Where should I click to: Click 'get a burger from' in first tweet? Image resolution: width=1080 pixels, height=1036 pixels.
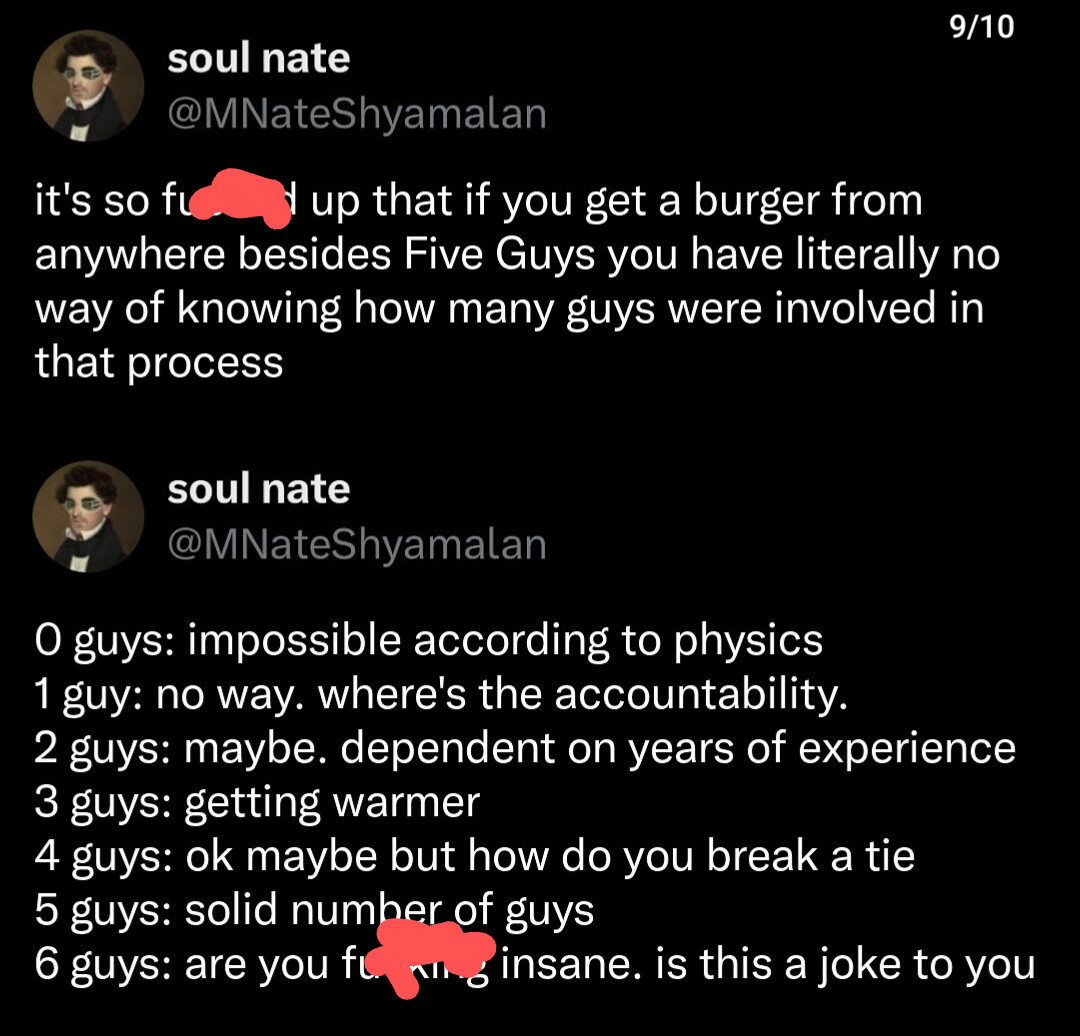[754, 200]
